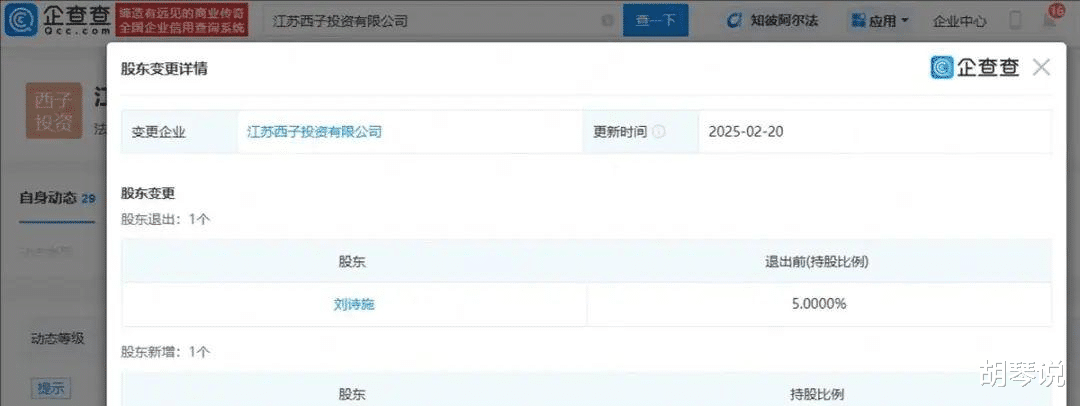This screenshot has width=1080, height=406.
Task: Click the 动态等级 label behind the dialog
Action: 58,338
